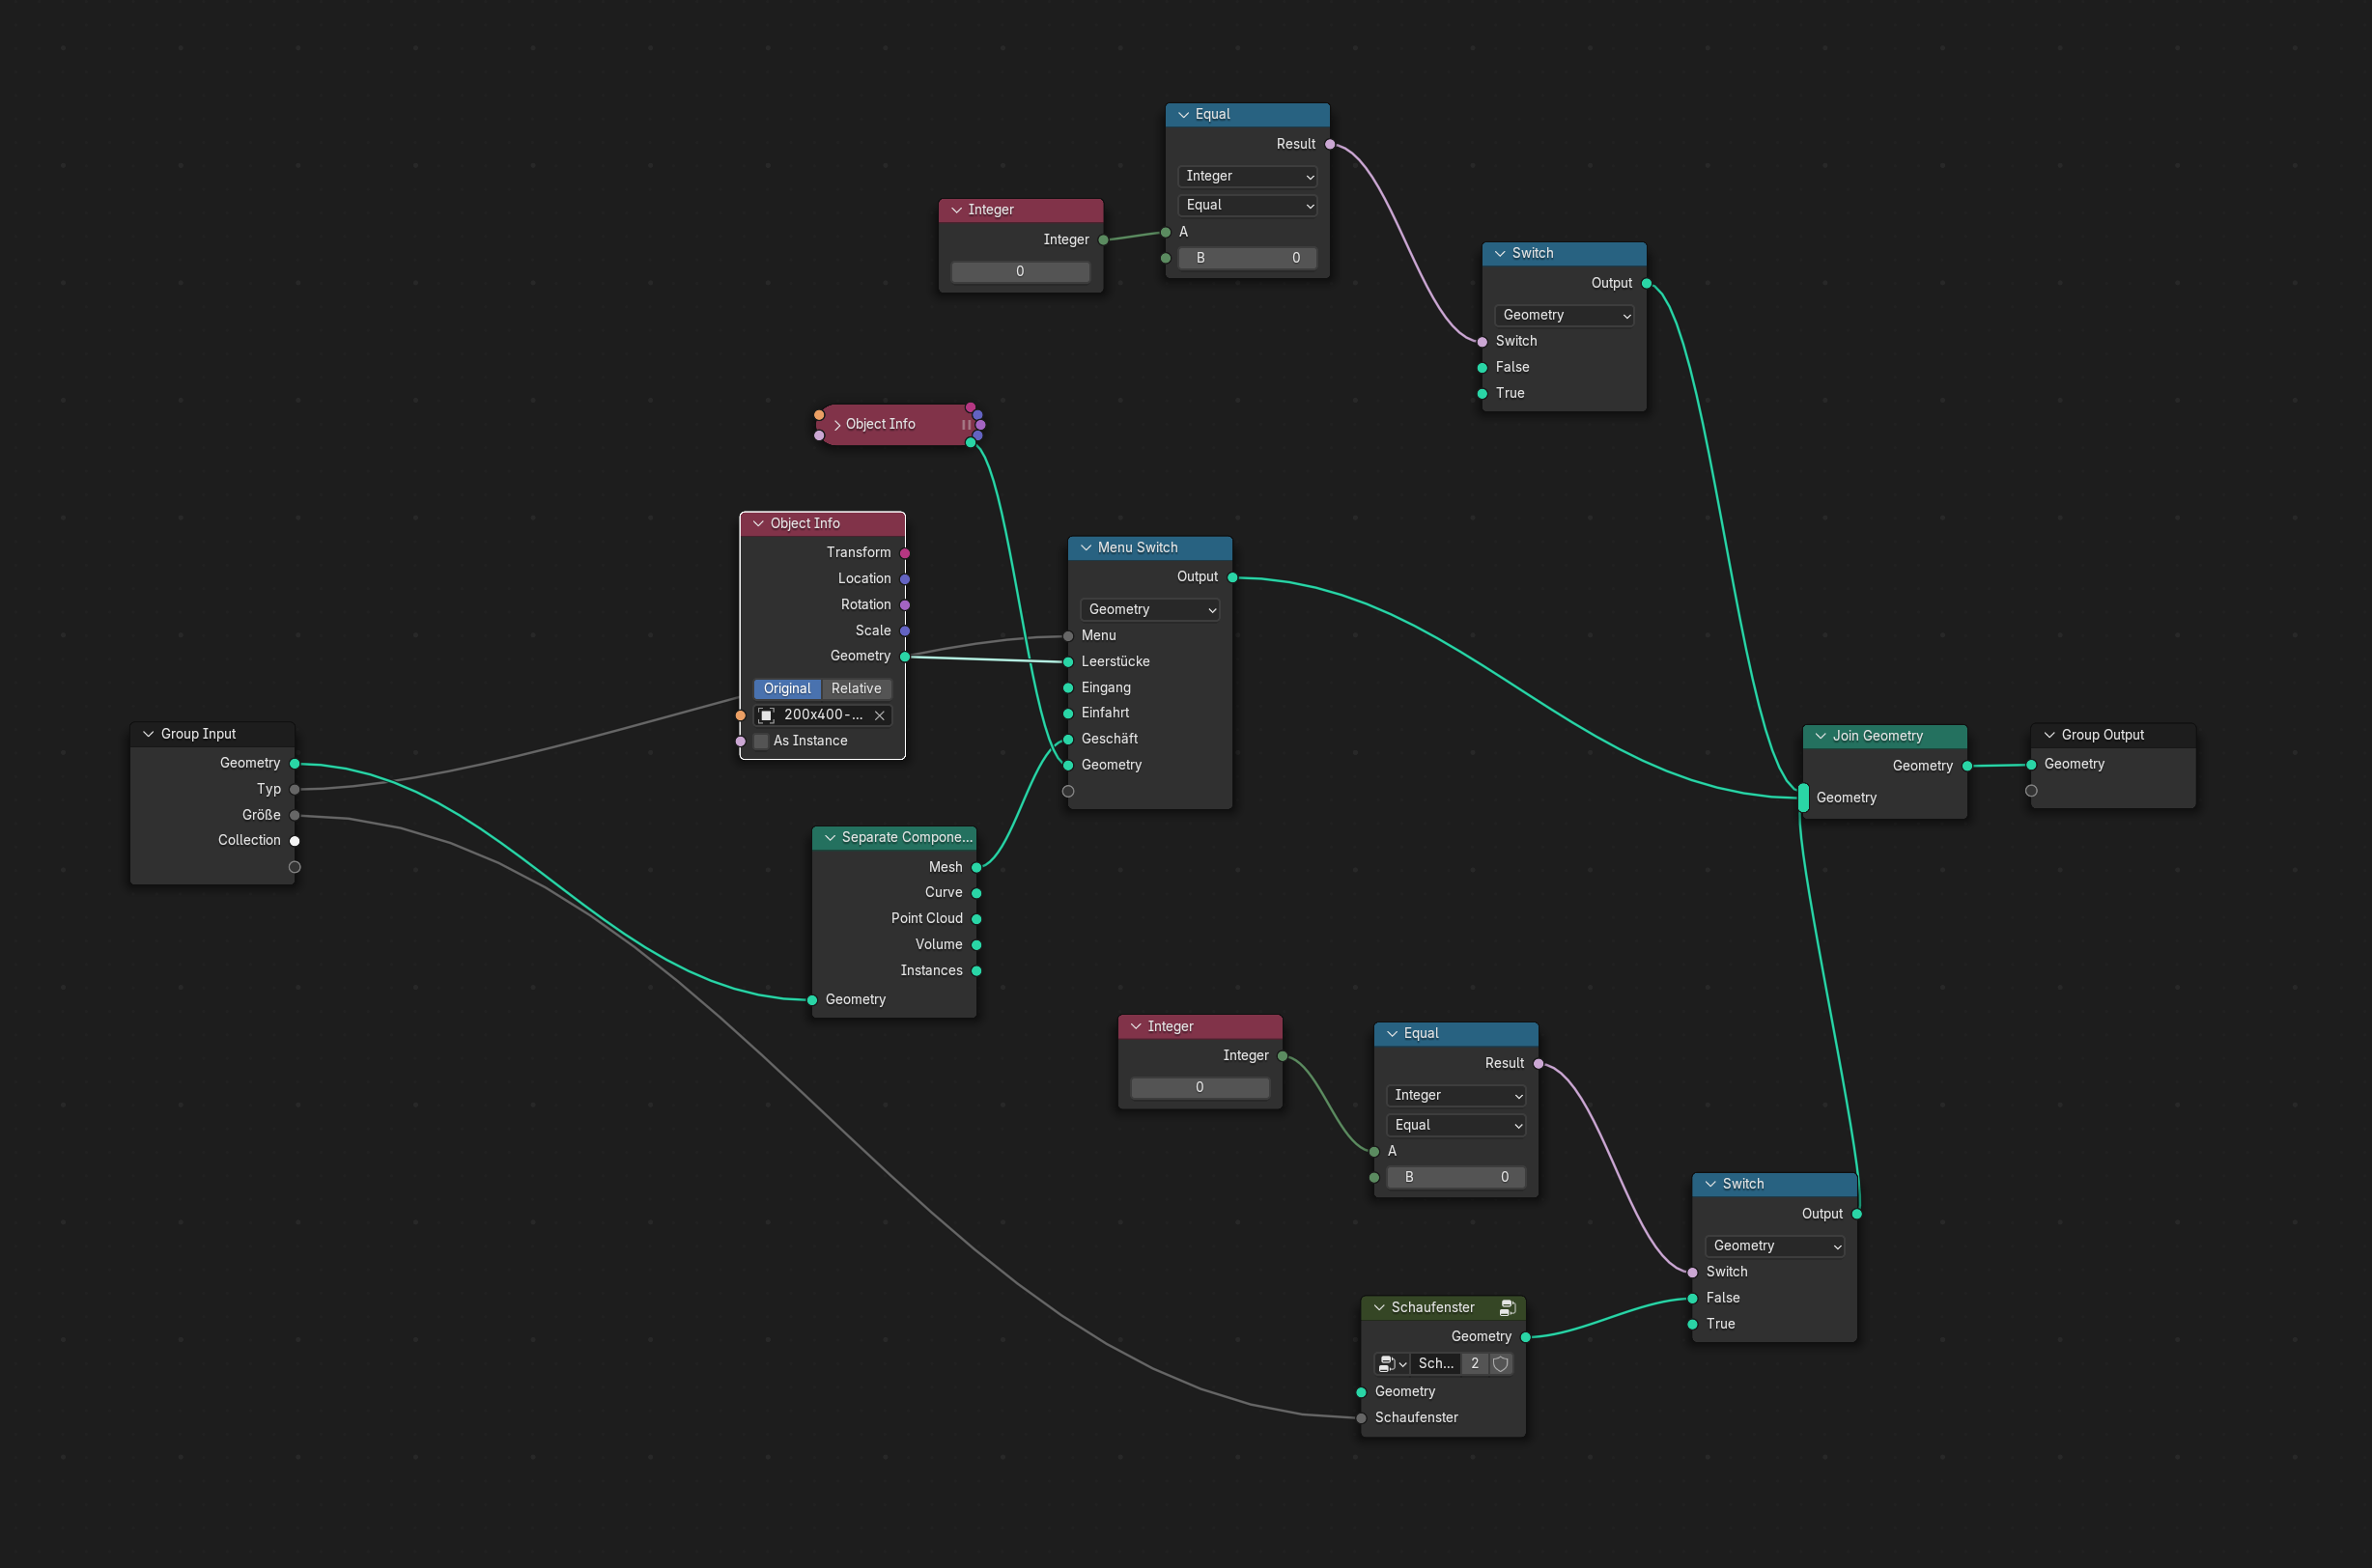Screen dimensions: 2372x1568
Task: Enable As Instance checkbox
Action: (x=761, y=741)
